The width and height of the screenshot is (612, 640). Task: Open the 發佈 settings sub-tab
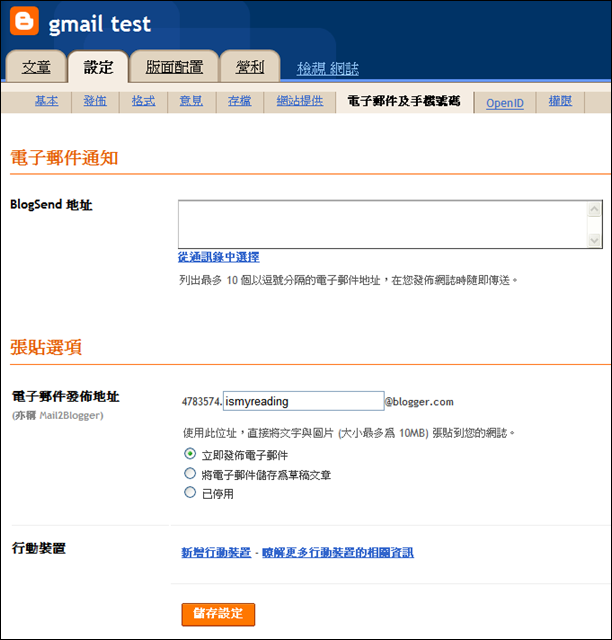pyautogui.click(x=95, y=100)
